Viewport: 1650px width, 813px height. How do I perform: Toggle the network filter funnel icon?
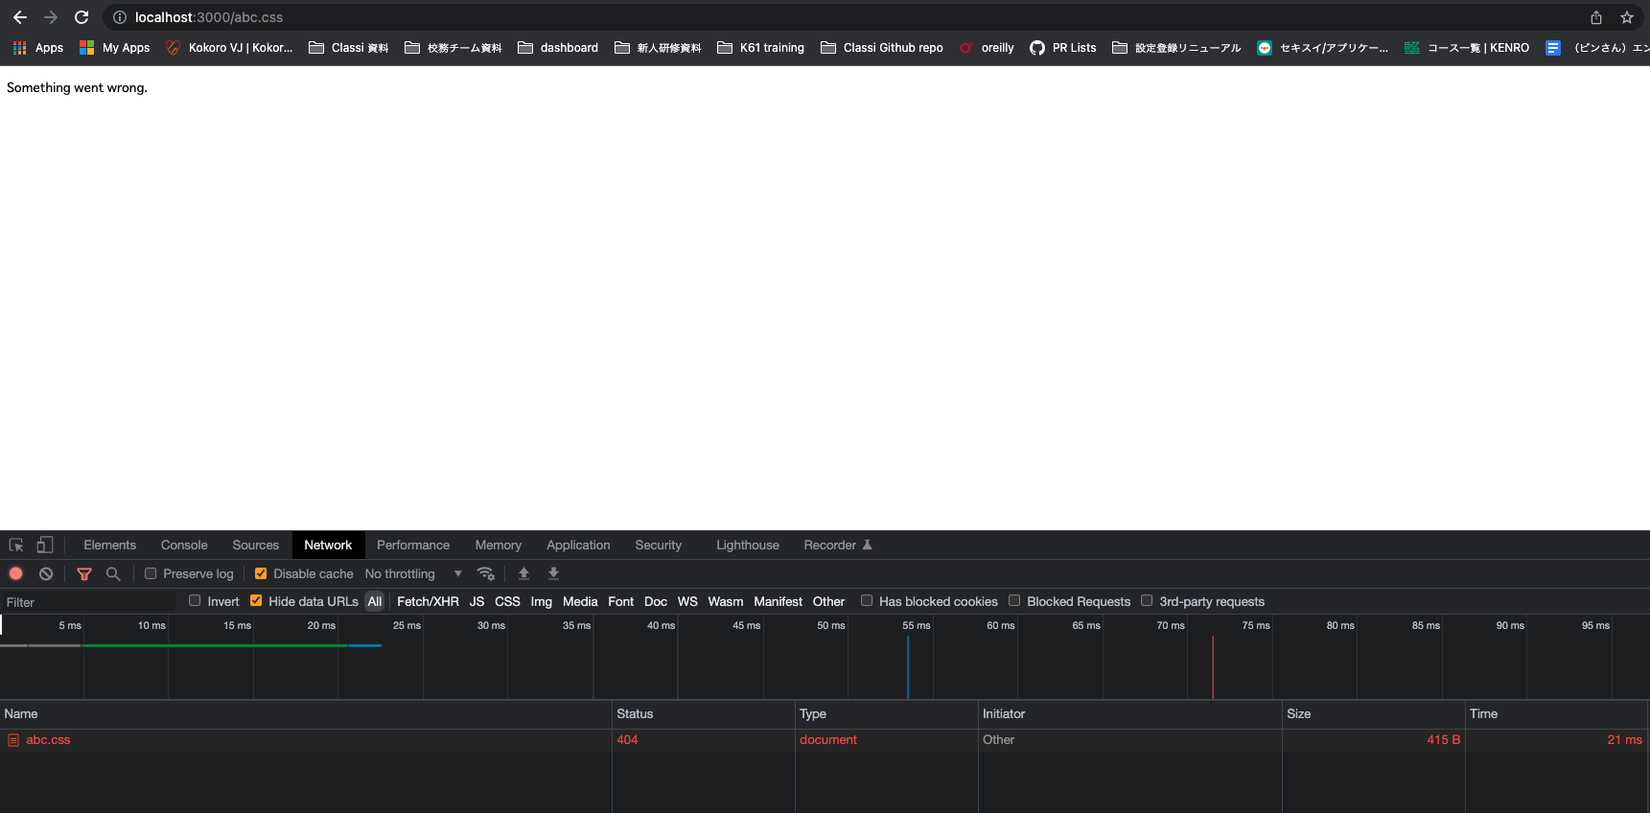[x=84, y=574]
